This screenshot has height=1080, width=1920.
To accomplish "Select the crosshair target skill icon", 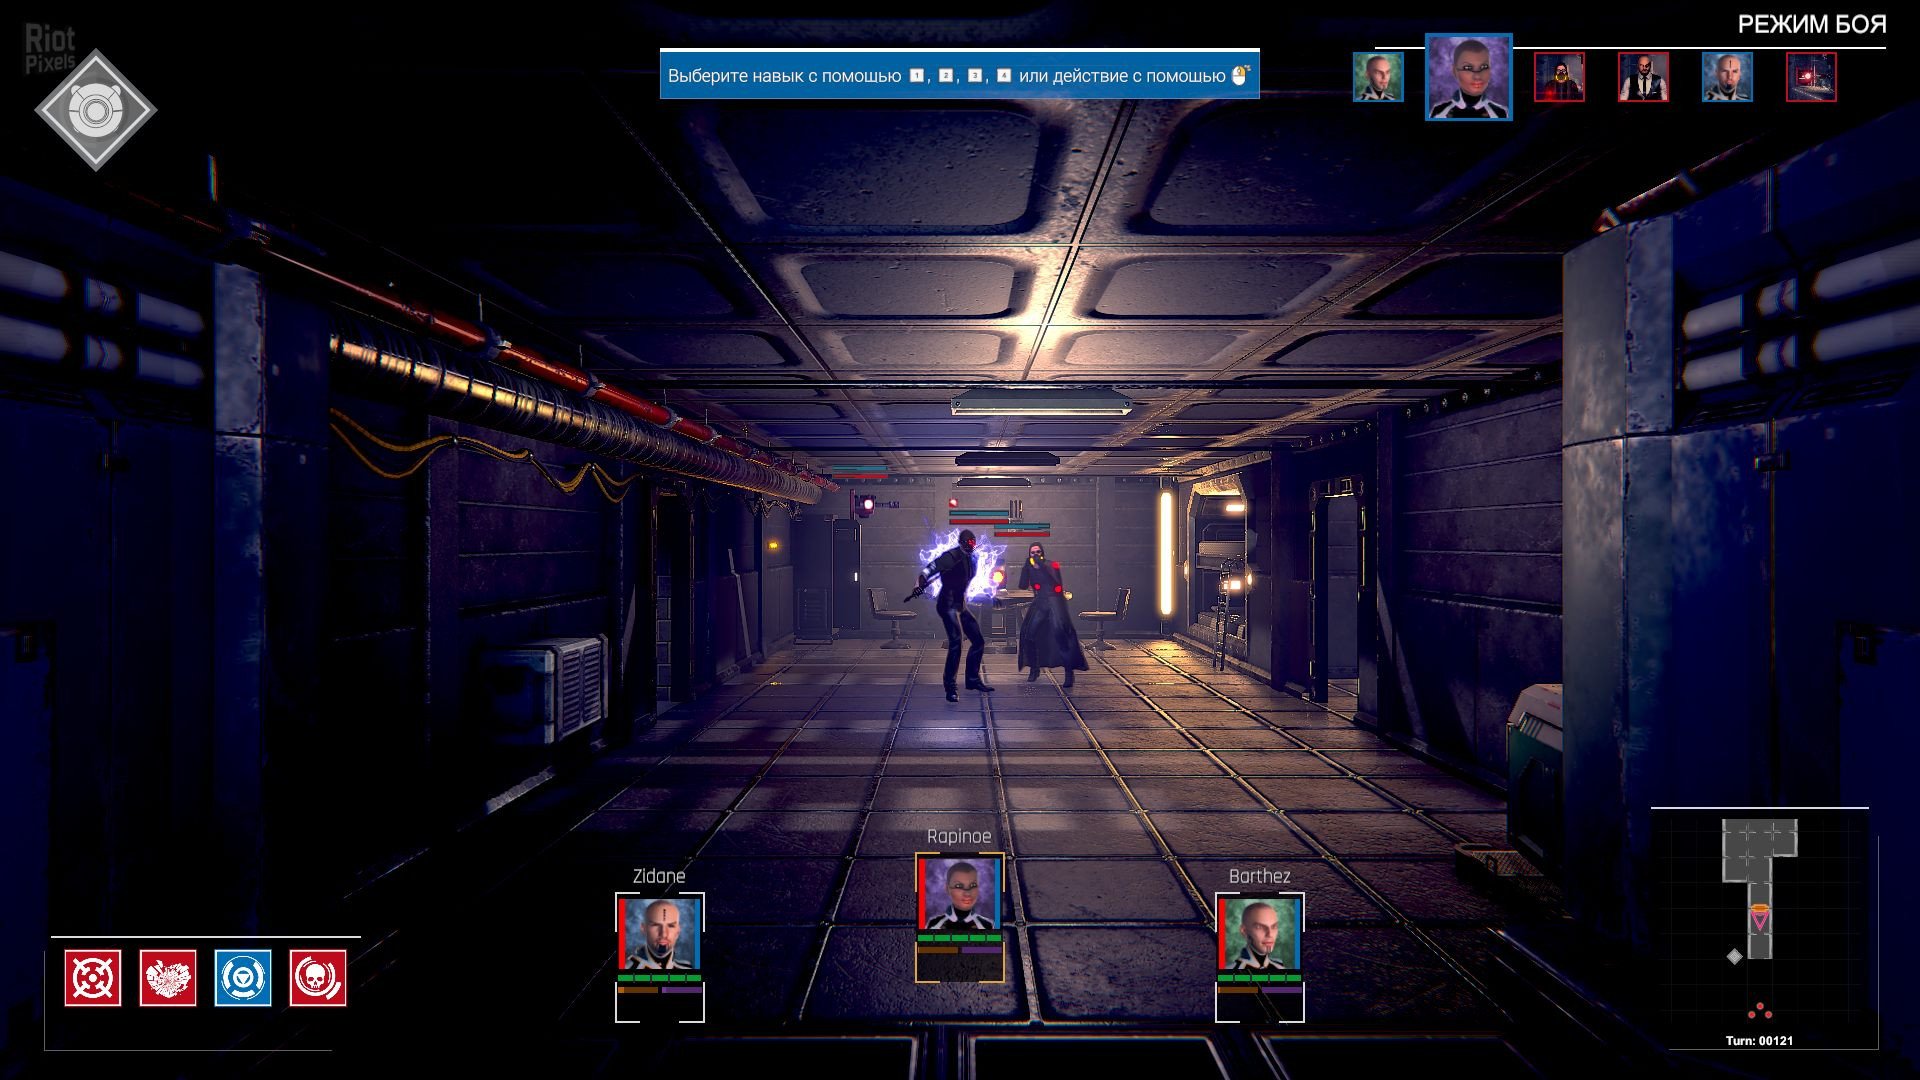I will click(x=93, y=977).
